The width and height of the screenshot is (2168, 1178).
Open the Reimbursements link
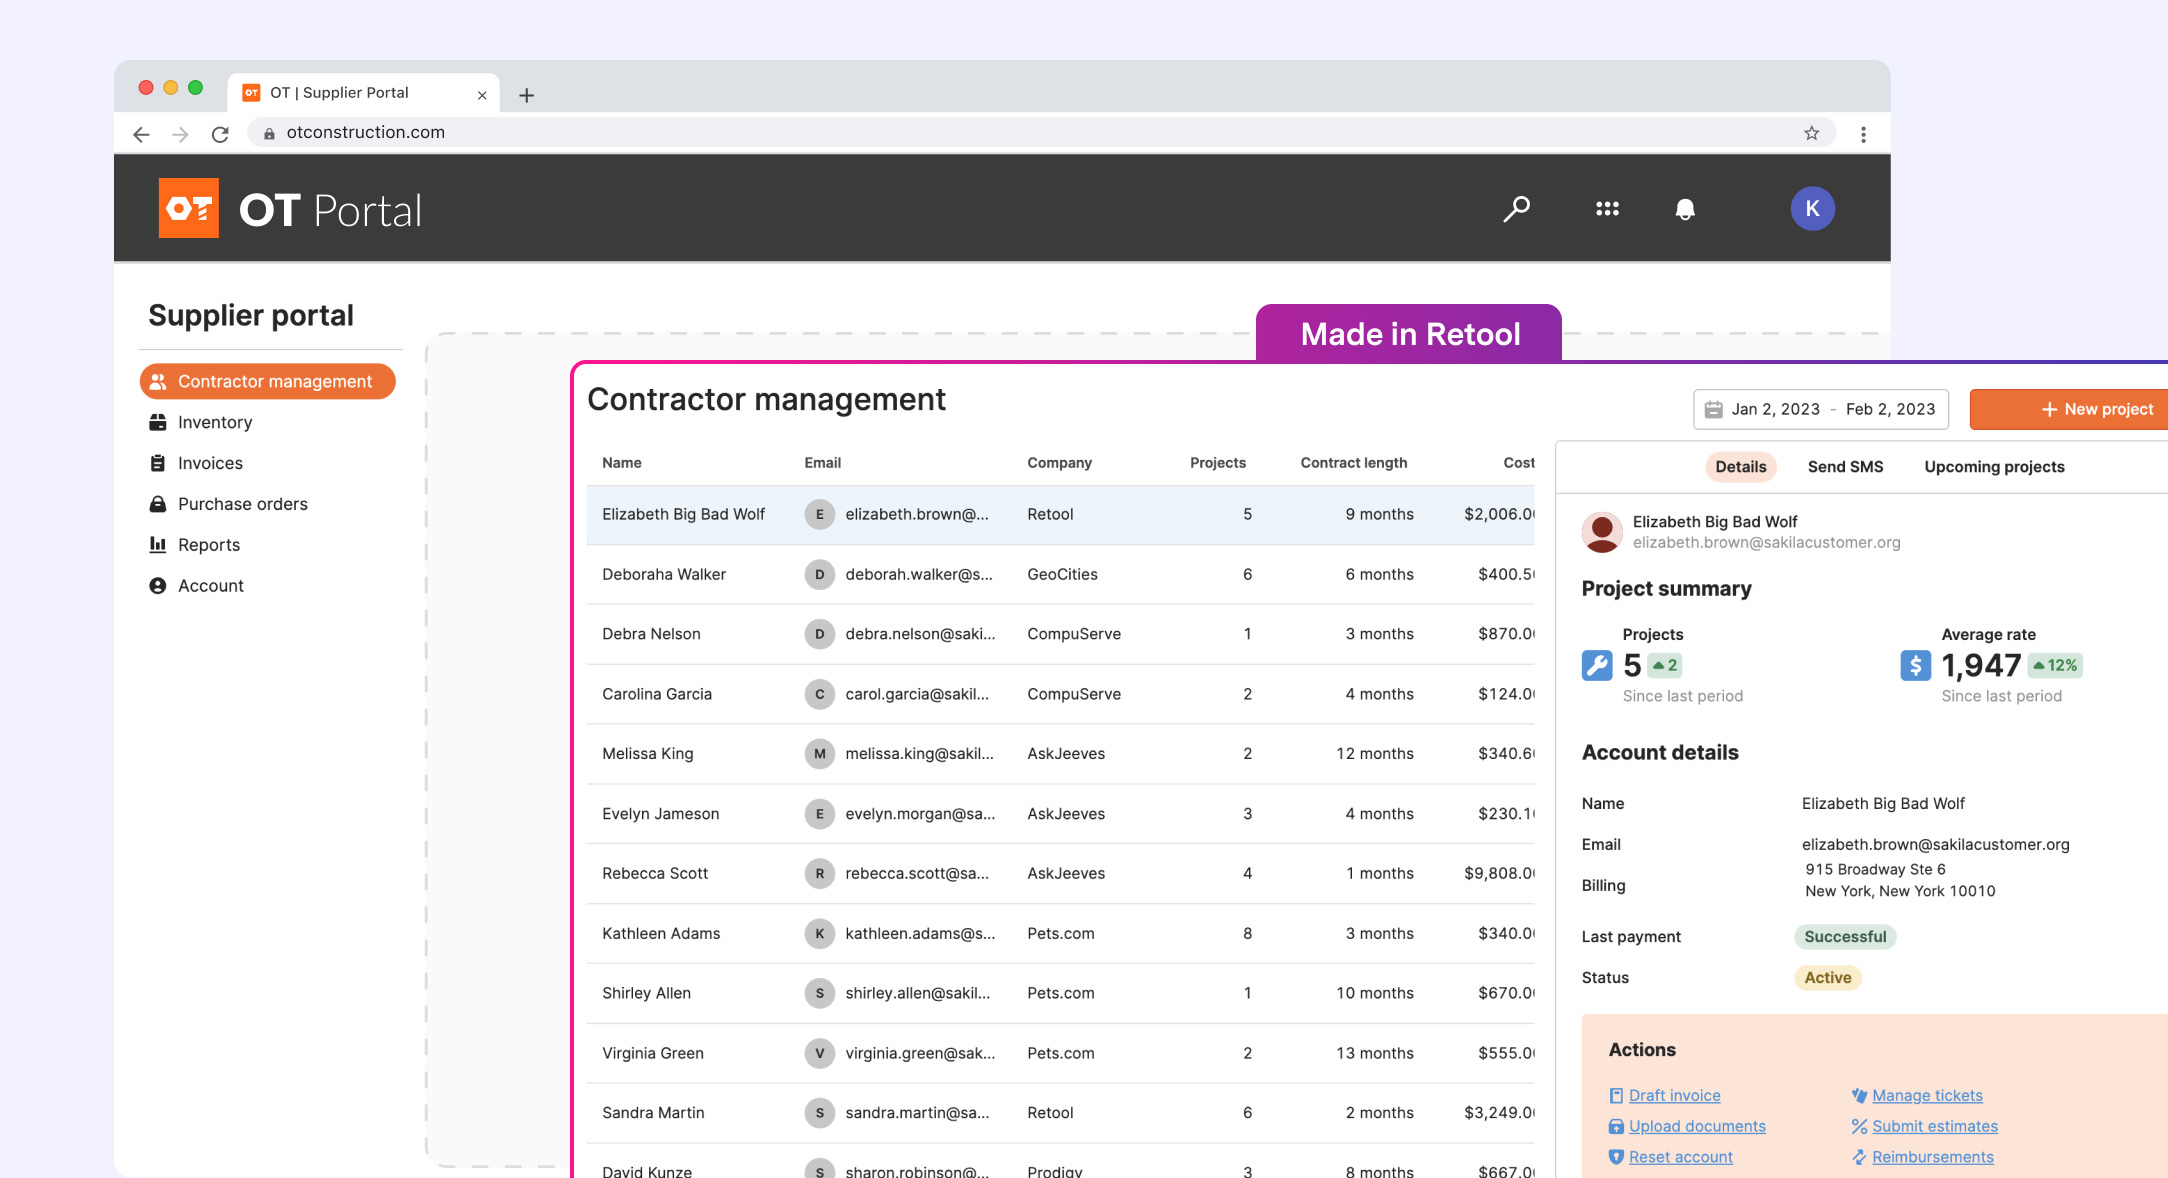[1932, 1157]
